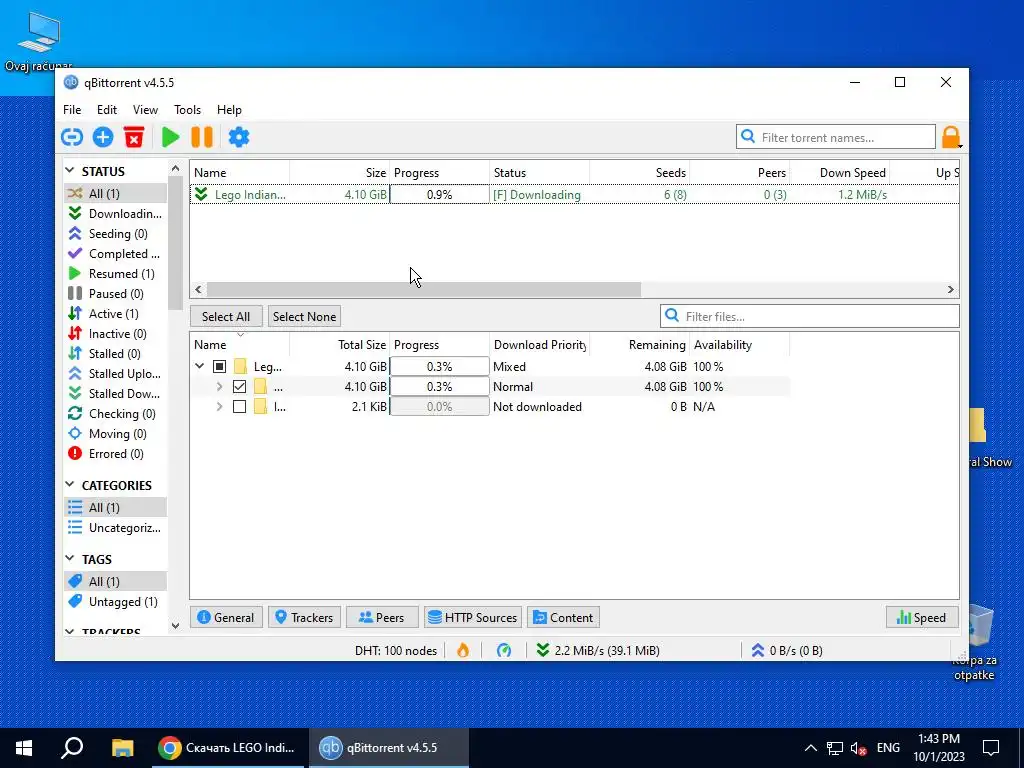Click the Select All button
This screenshot has width=1024, height=768.
click(226, 316)
